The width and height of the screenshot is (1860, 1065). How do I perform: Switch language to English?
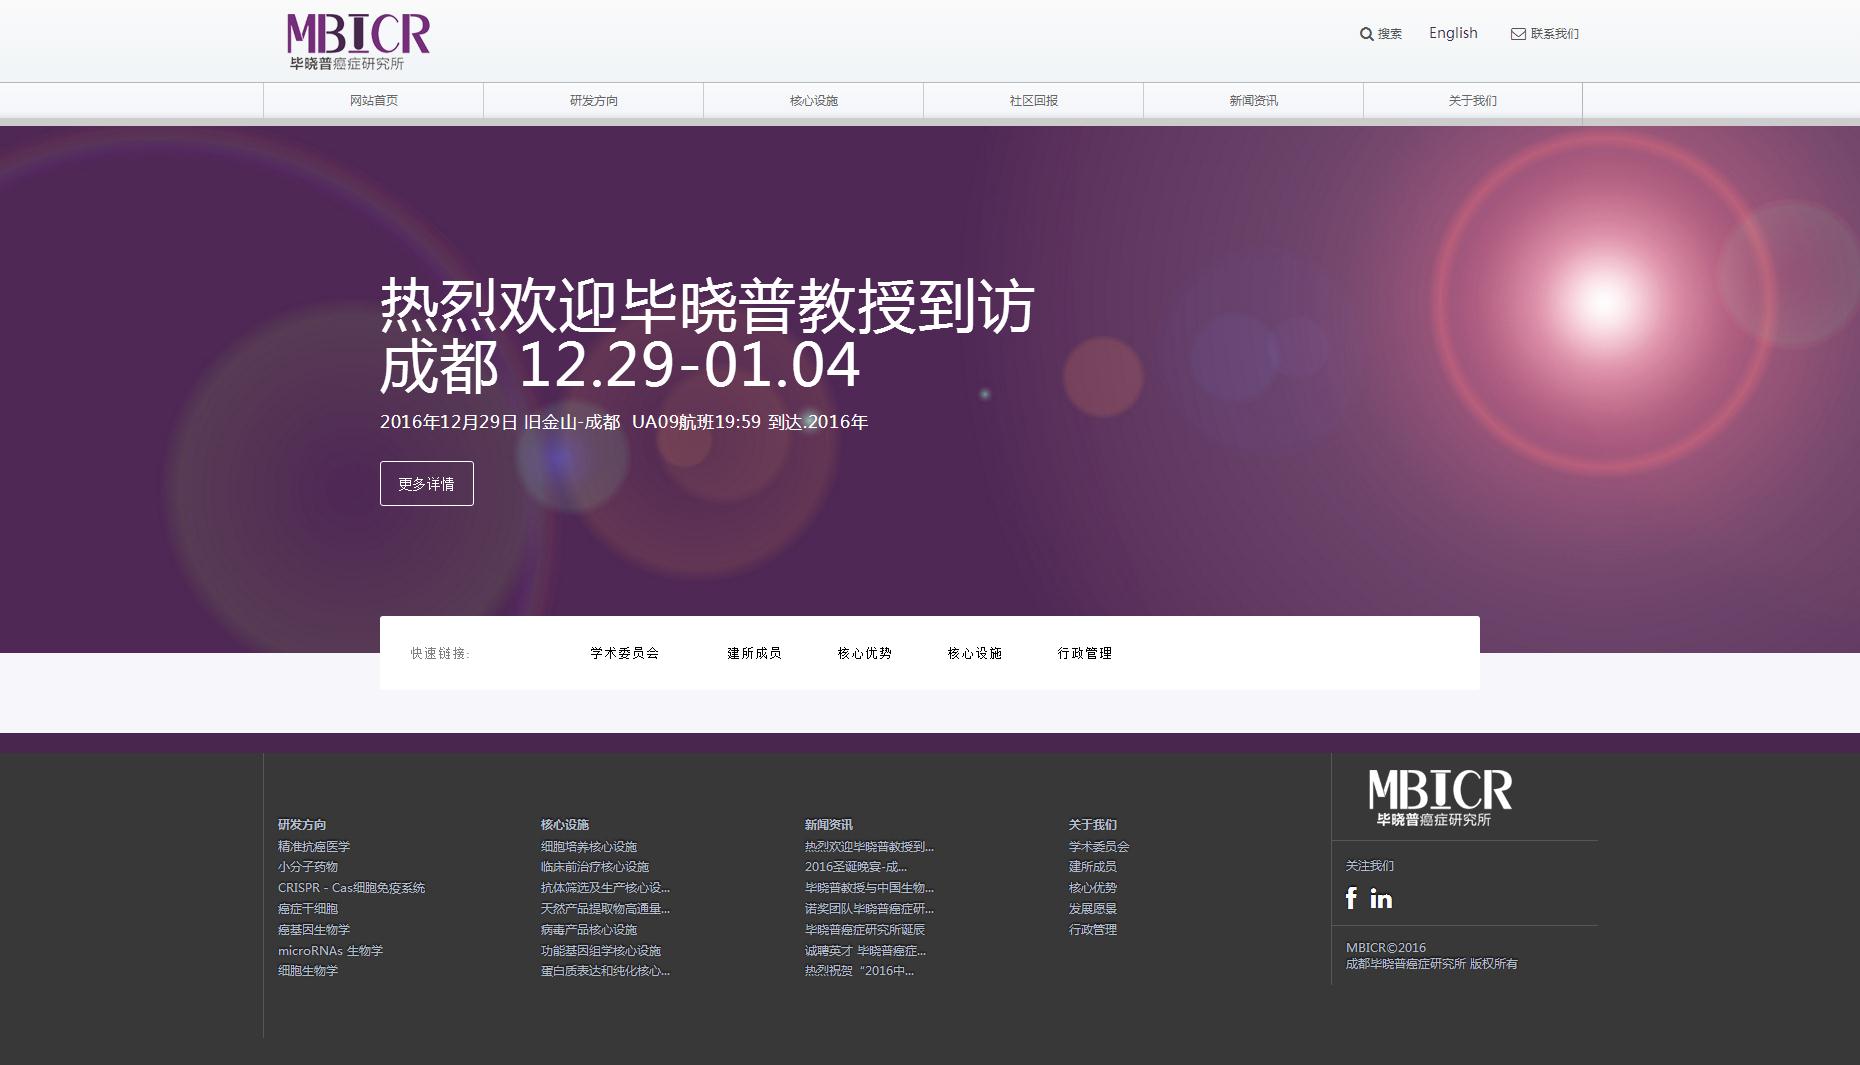(x=1452, y=33)
